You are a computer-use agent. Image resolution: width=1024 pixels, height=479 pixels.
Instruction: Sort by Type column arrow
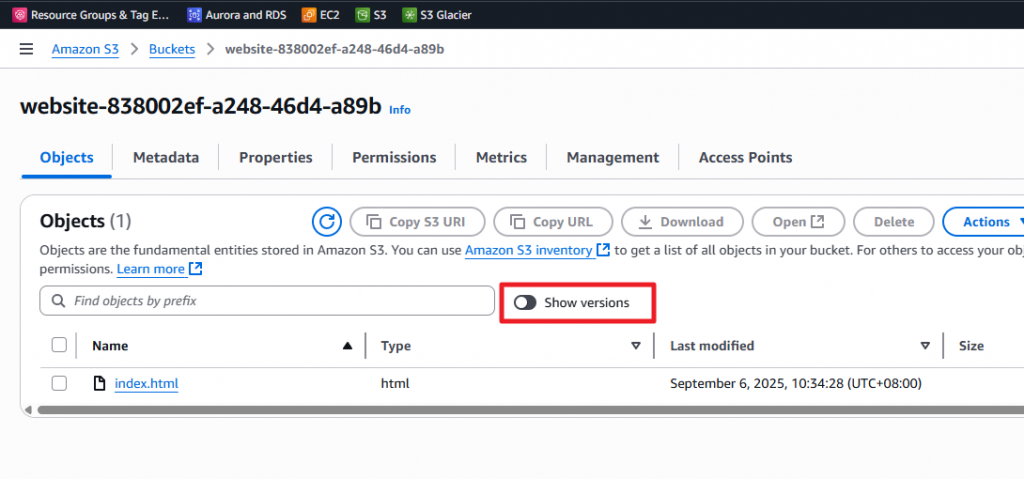click(636, 346)
